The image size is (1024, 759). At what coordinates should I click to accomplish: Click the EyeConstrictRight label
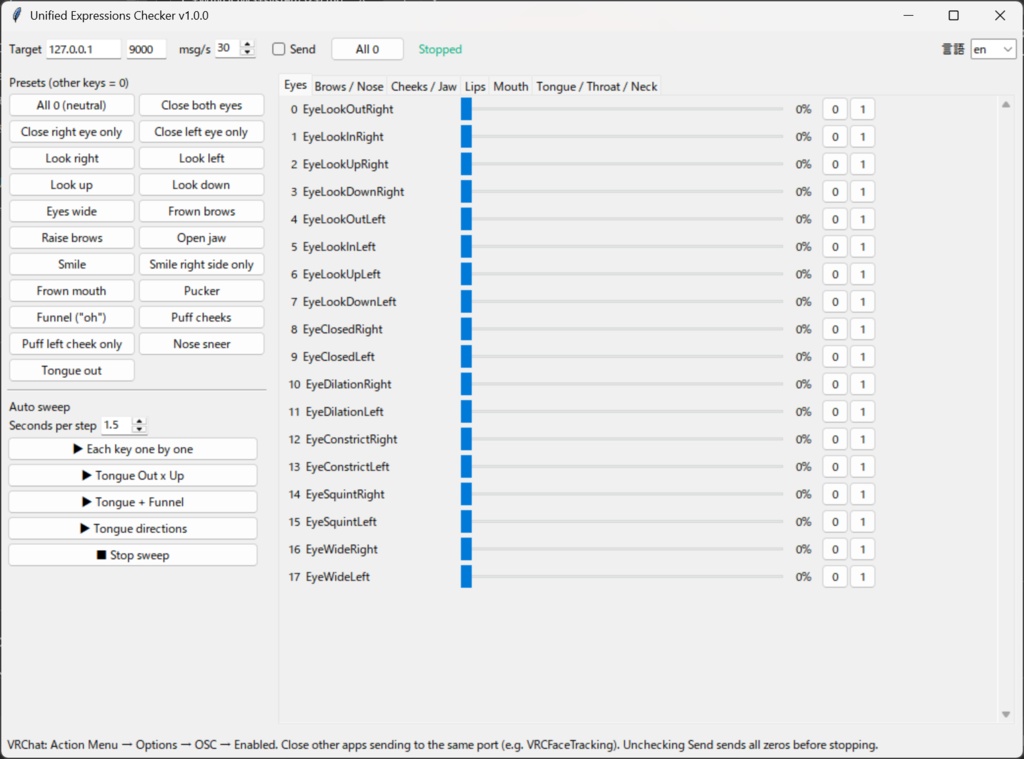click(x=351, y=440)
